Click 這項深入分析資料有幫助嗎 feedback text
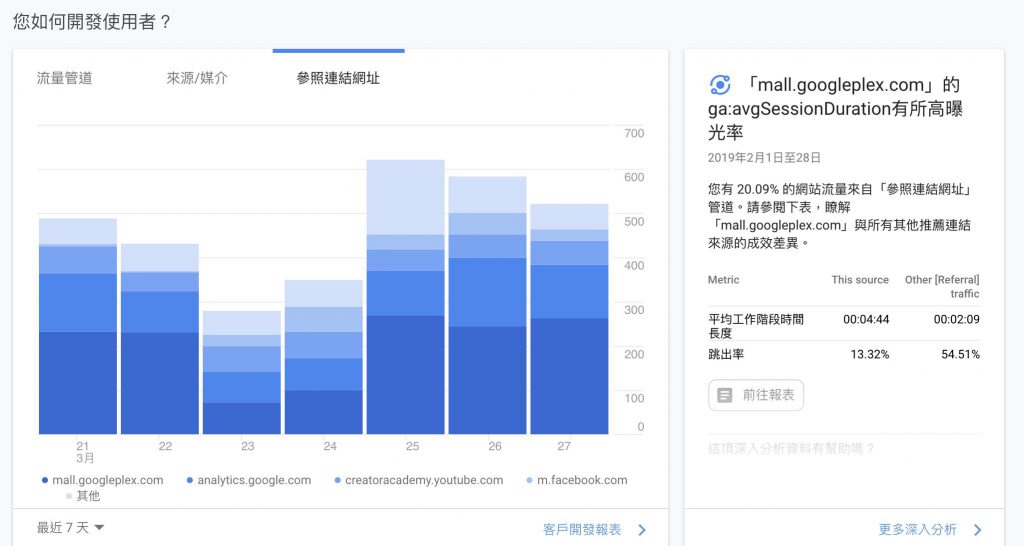This screenshot has width=1024, height=546. click(791, 448)
